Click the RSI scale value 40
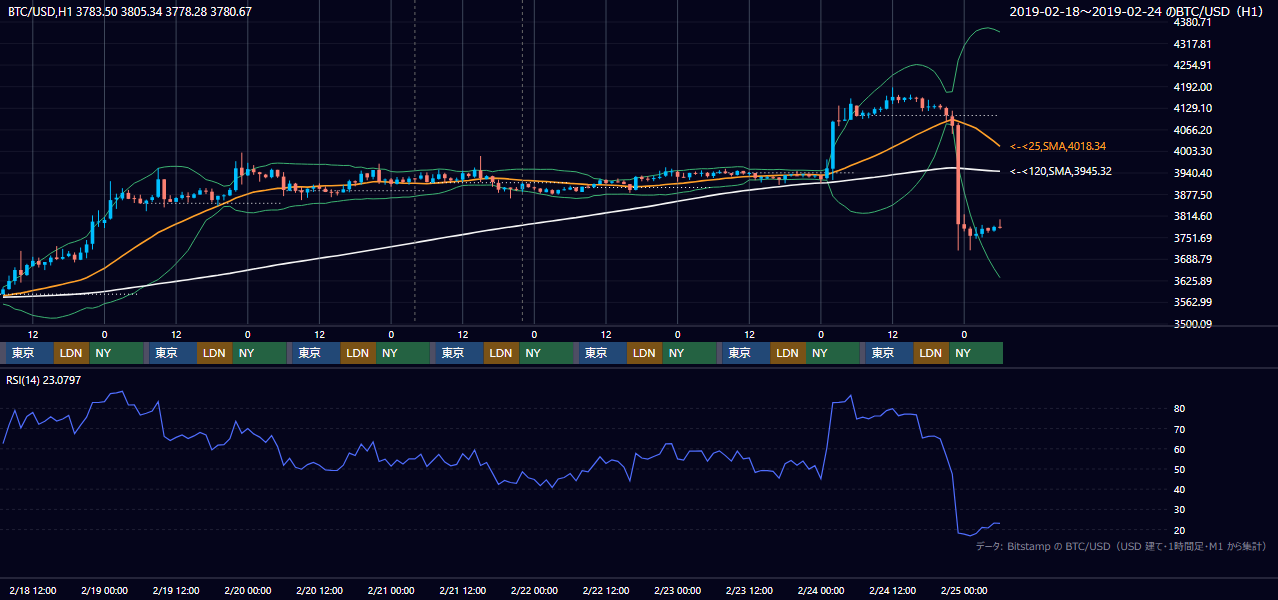The image size is (1278, 600). 1180,489
